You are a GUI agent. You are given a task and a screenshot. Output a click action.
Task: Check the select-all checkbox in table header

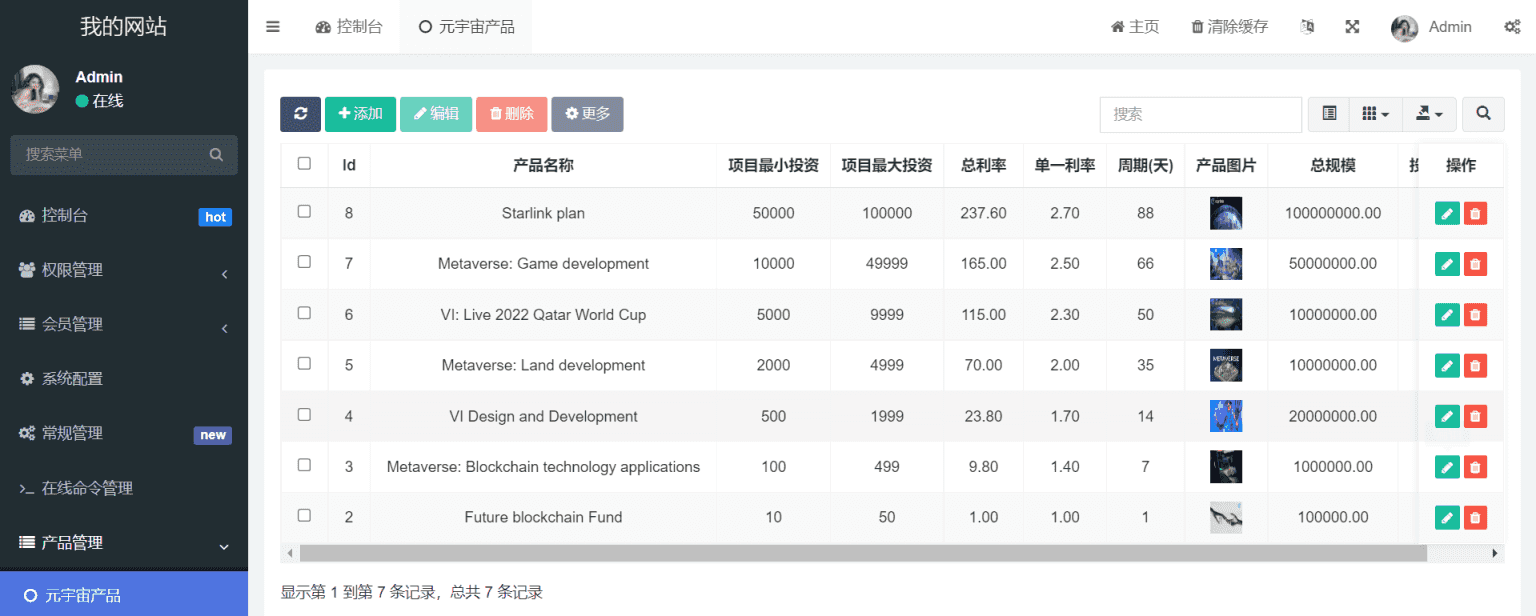pos(304,164)
